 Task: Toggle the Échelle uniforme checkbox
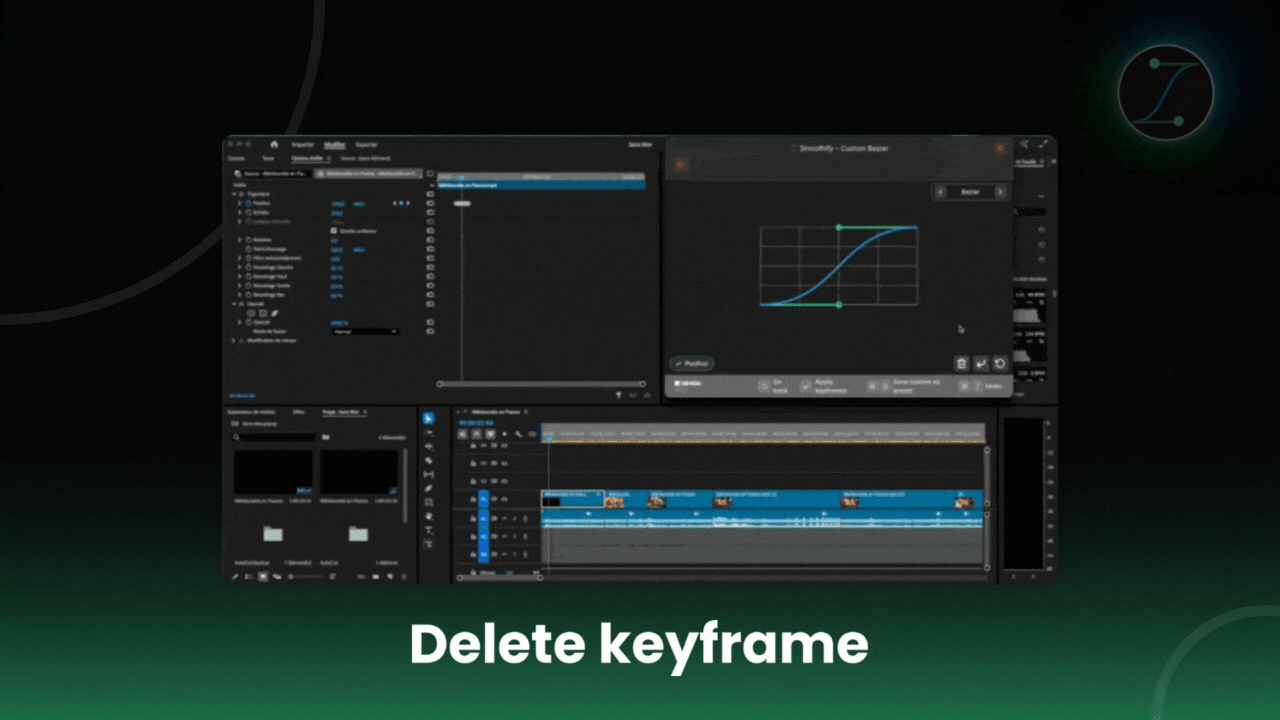coord(334,230)
